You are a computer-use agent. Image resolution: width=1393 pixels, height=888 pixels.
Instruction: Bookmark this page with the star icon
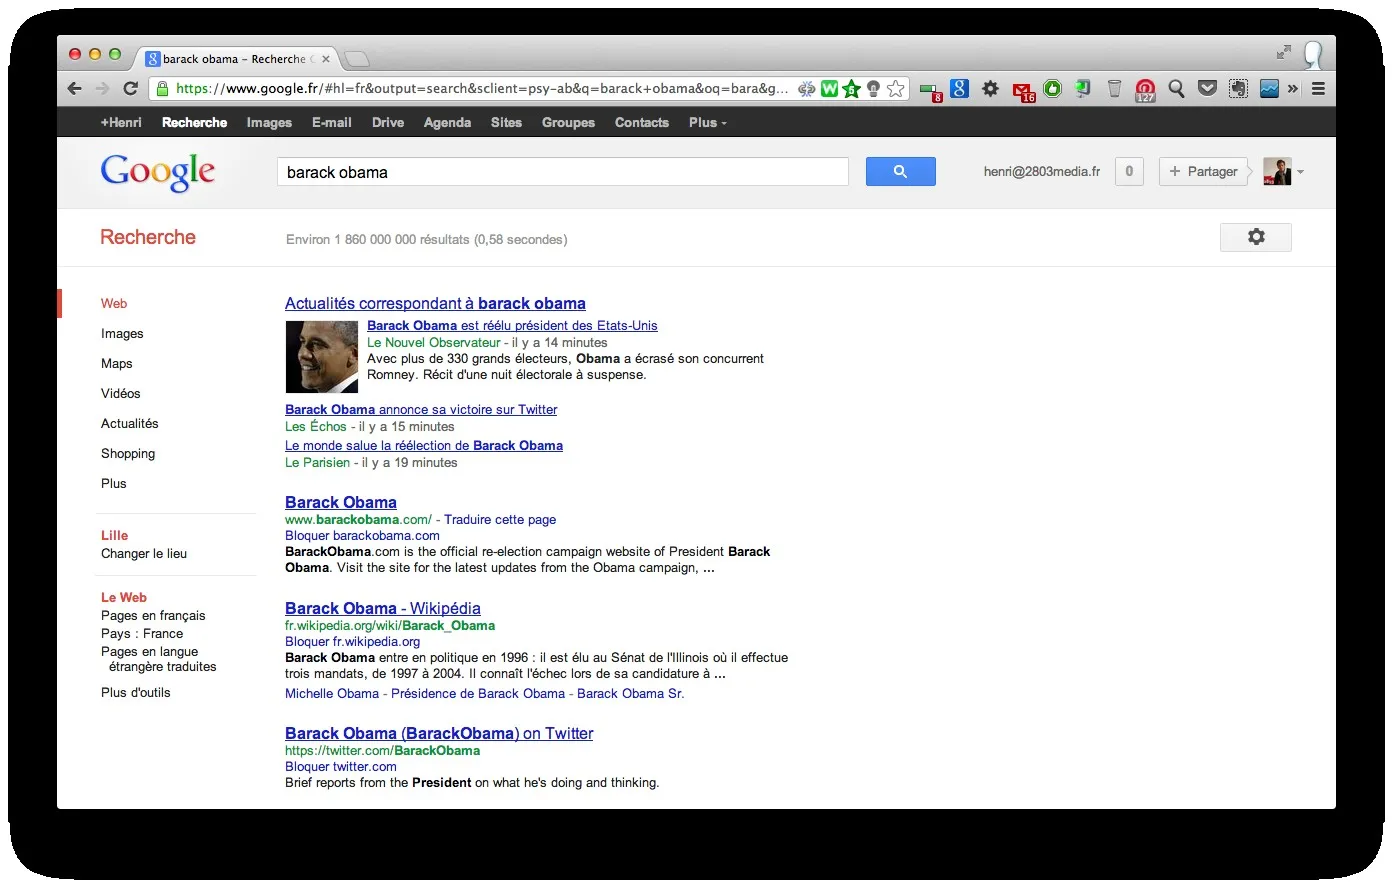(896, 89)
